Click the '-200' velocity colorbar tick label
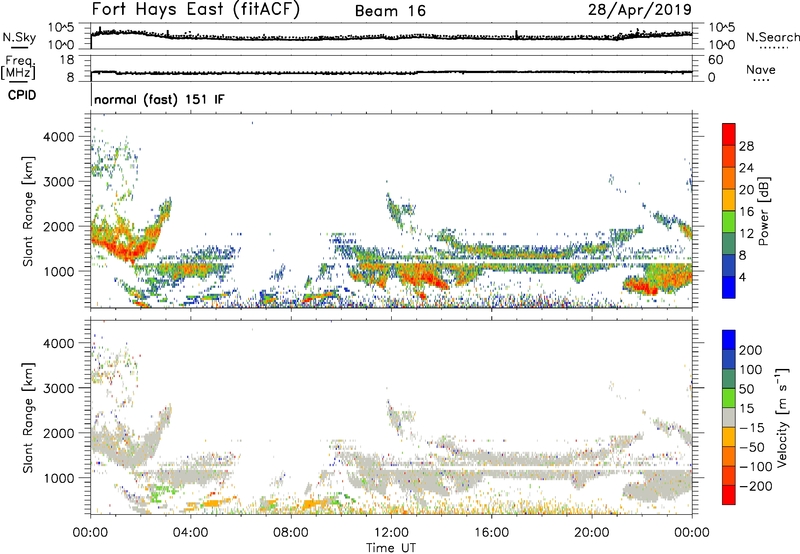The width and height of the screenshot is (800, 554). pos(756,486)
